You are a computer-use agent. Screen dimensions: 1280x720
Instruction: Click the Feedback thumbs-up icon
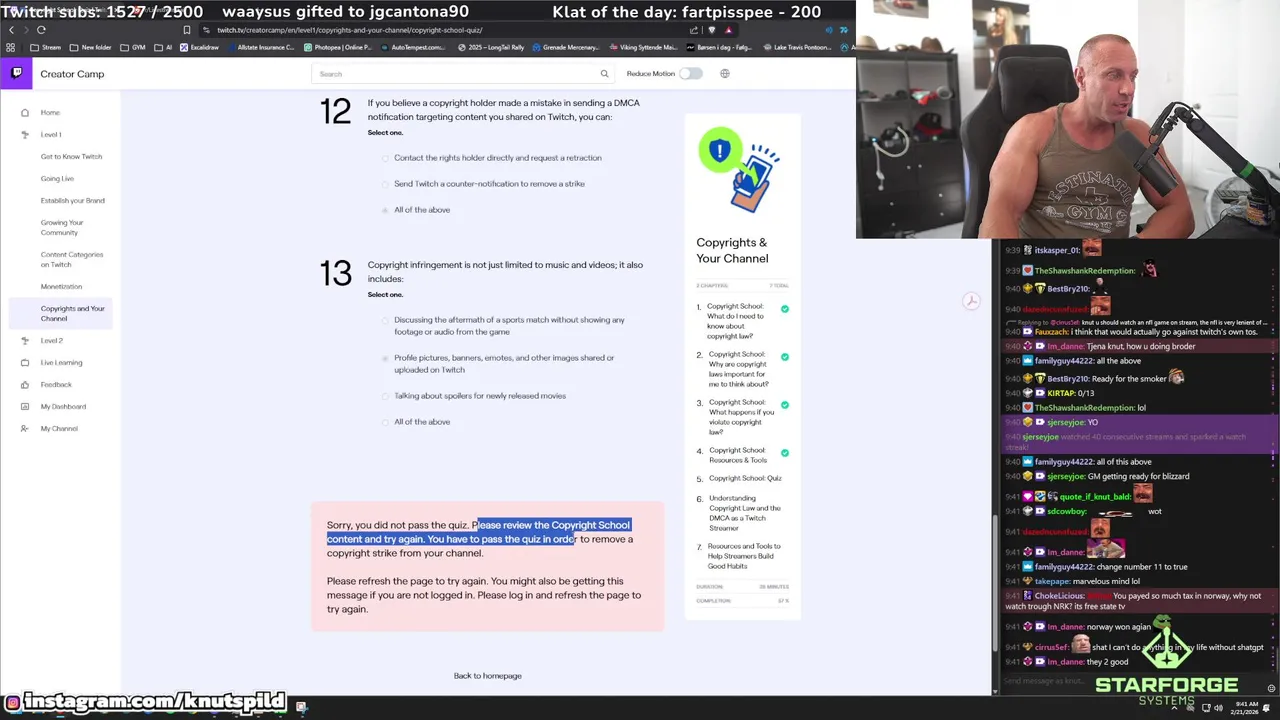tap(25, 384)
